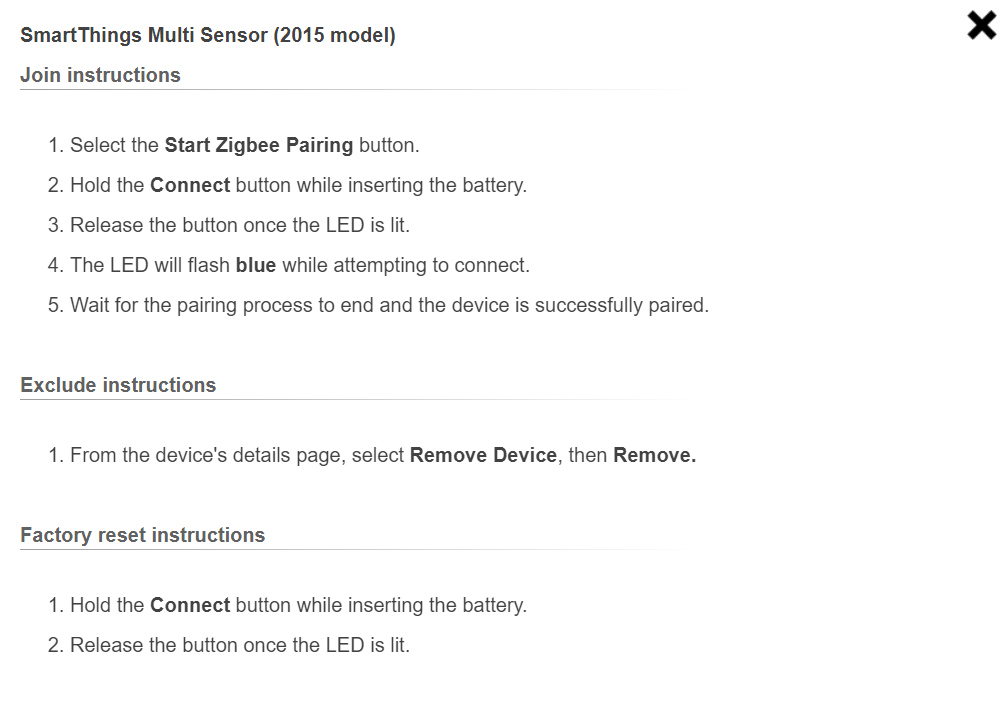
Task: Select the Join instructions heading
Action: (x=100, y=75)
